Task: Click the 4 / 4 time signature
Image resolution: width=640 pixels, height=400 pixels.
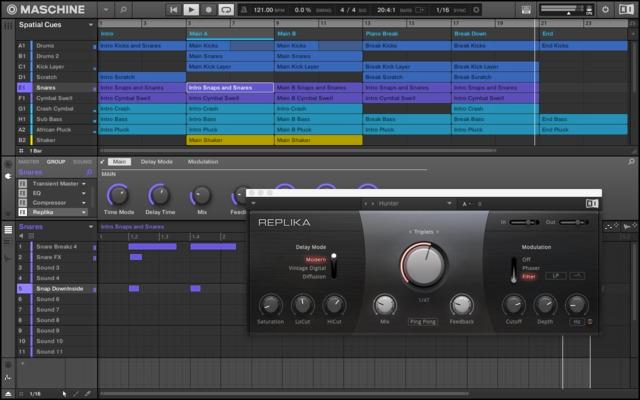Action: coord(348,10)
